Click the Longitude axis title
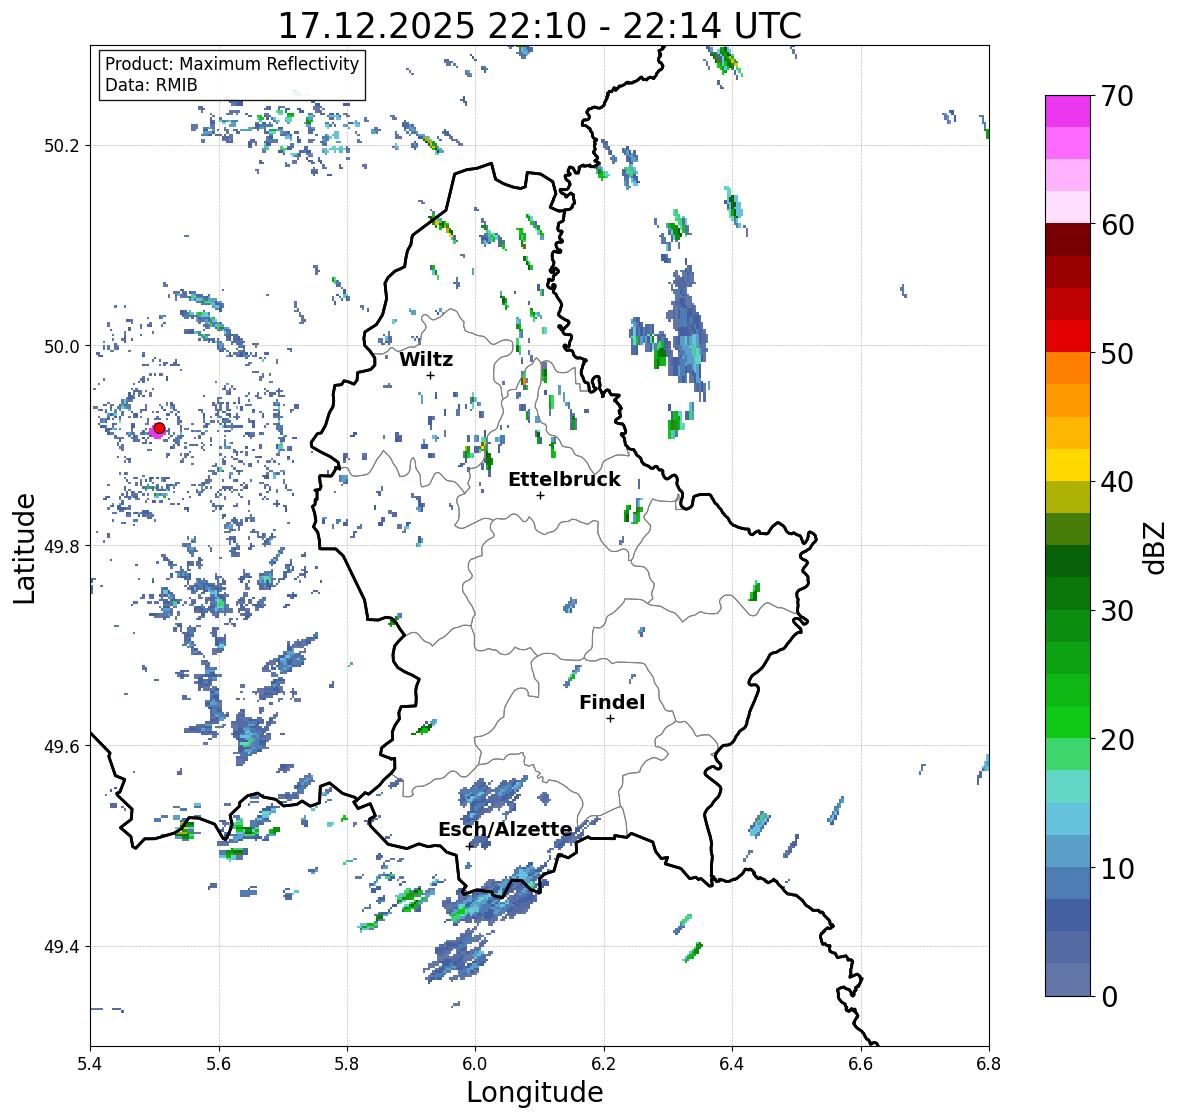This screenshot has width=1179, height=1117. click(x=535, y=1092)
